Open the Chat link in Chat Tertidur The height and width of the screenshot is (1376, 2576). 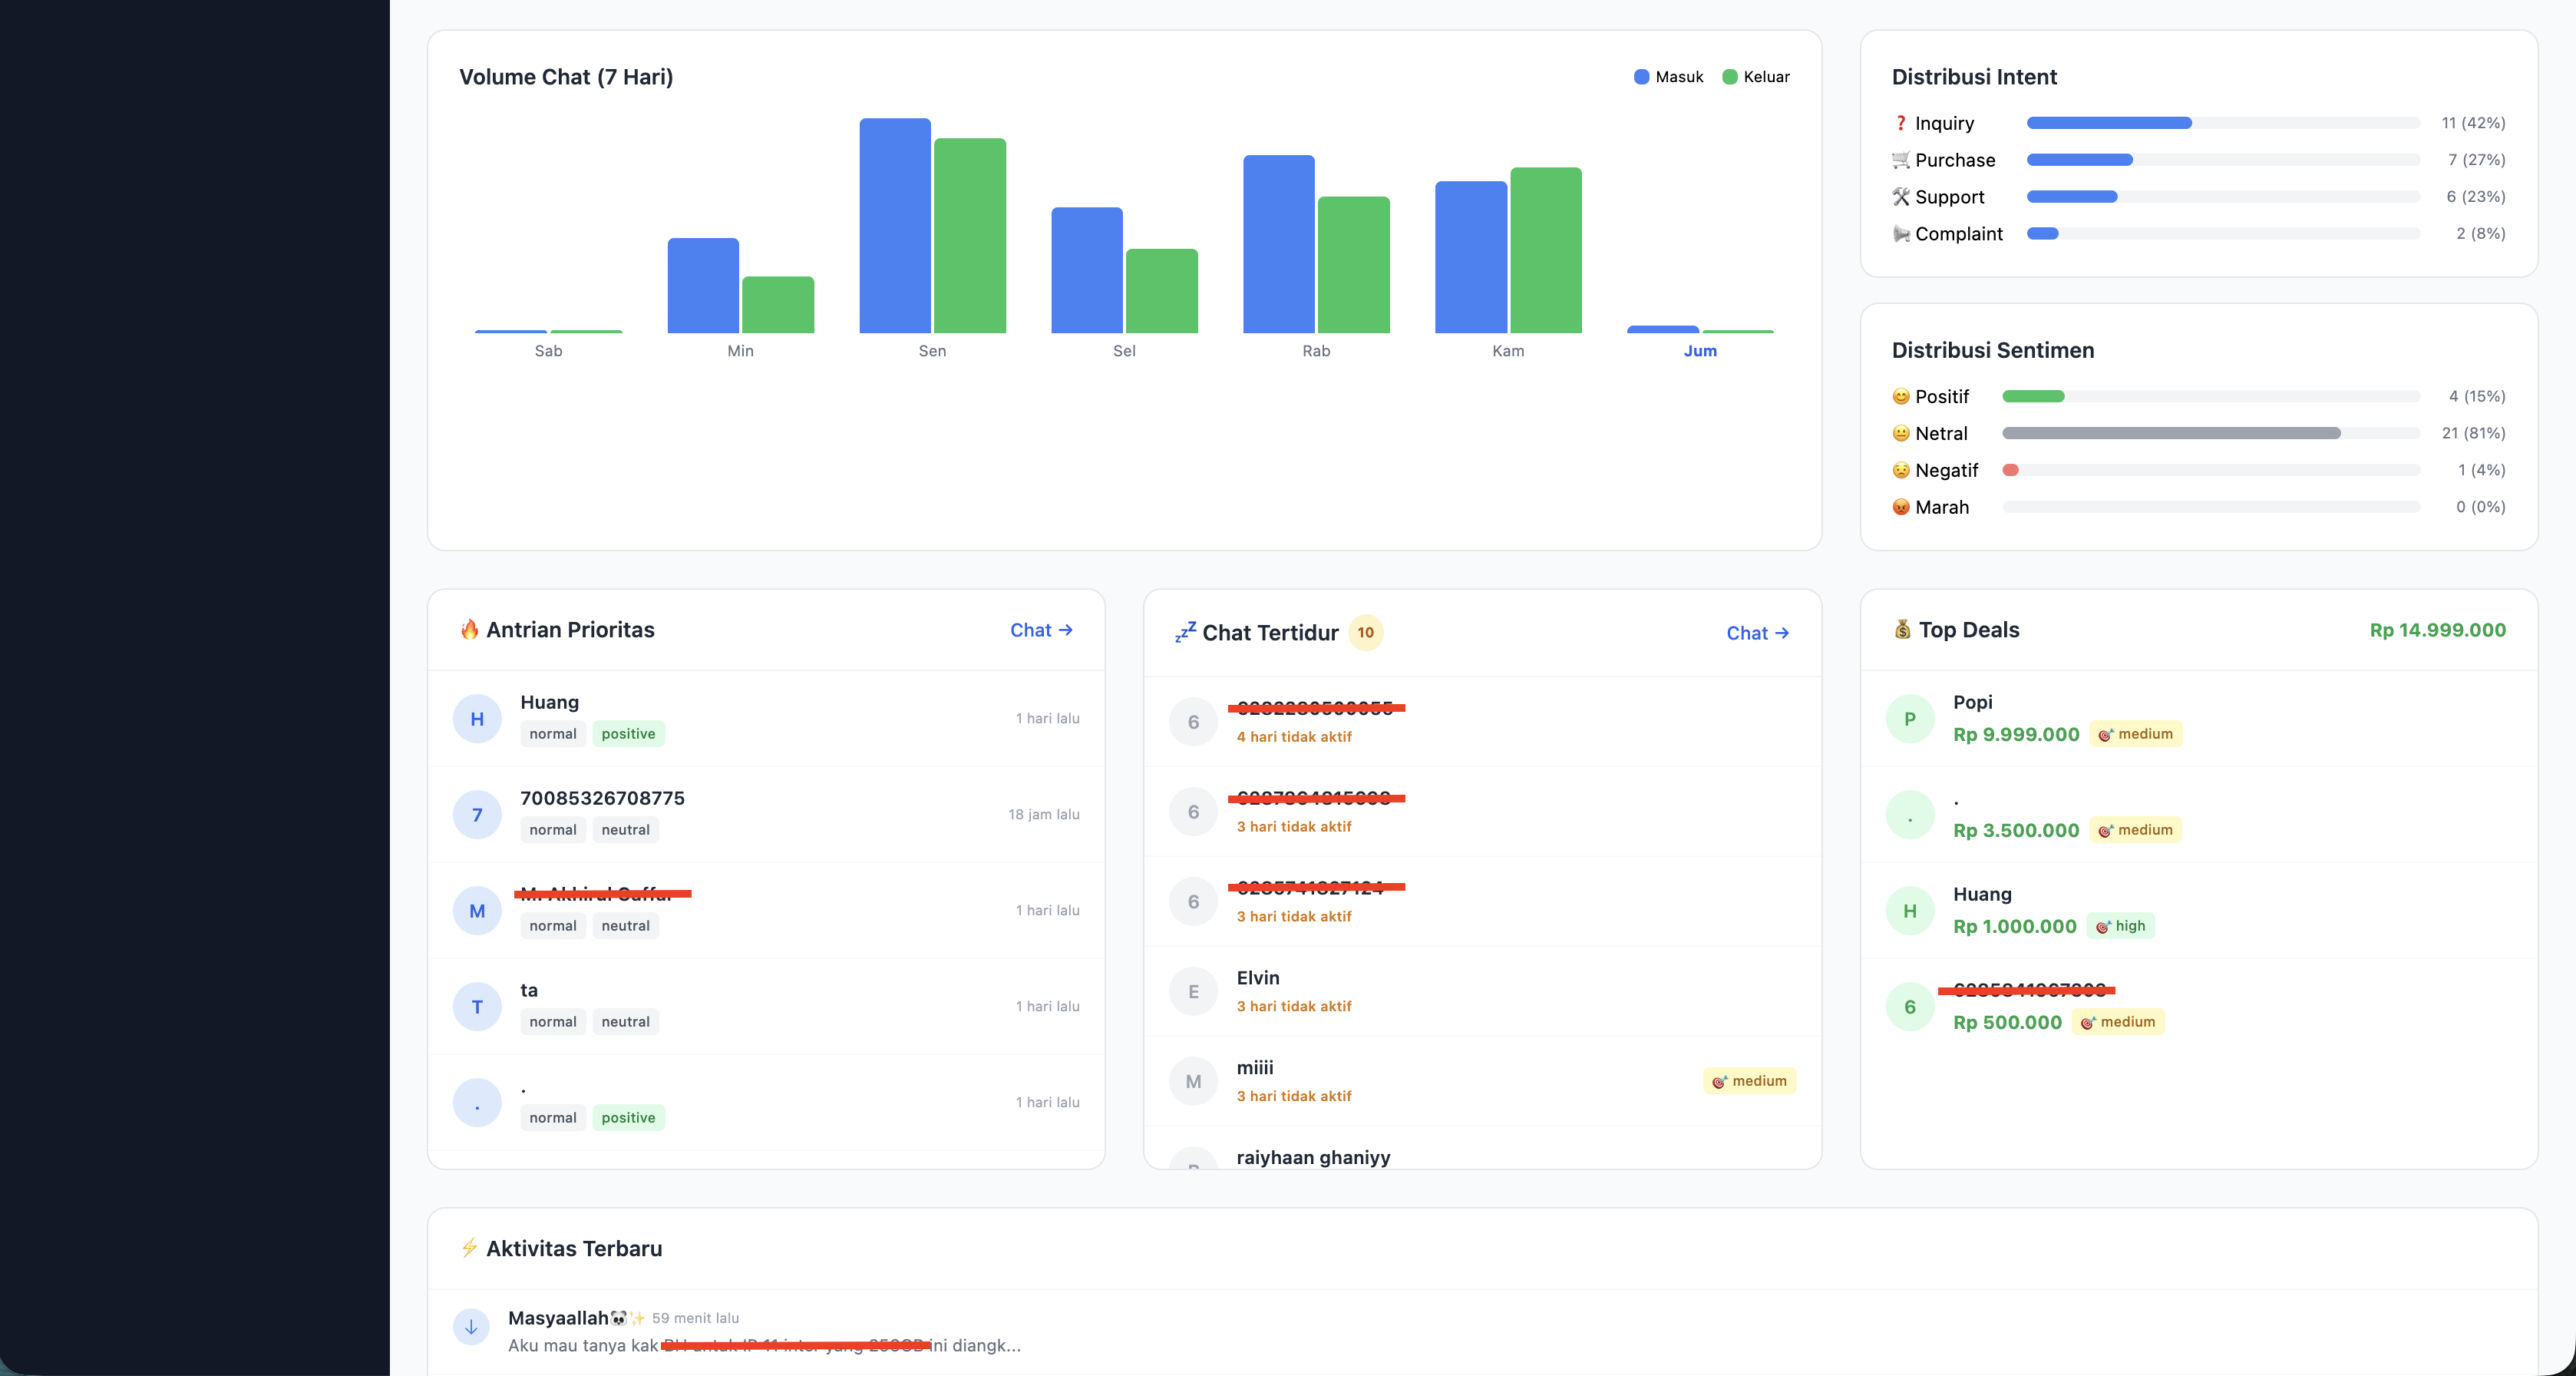tap(1758, 632)
